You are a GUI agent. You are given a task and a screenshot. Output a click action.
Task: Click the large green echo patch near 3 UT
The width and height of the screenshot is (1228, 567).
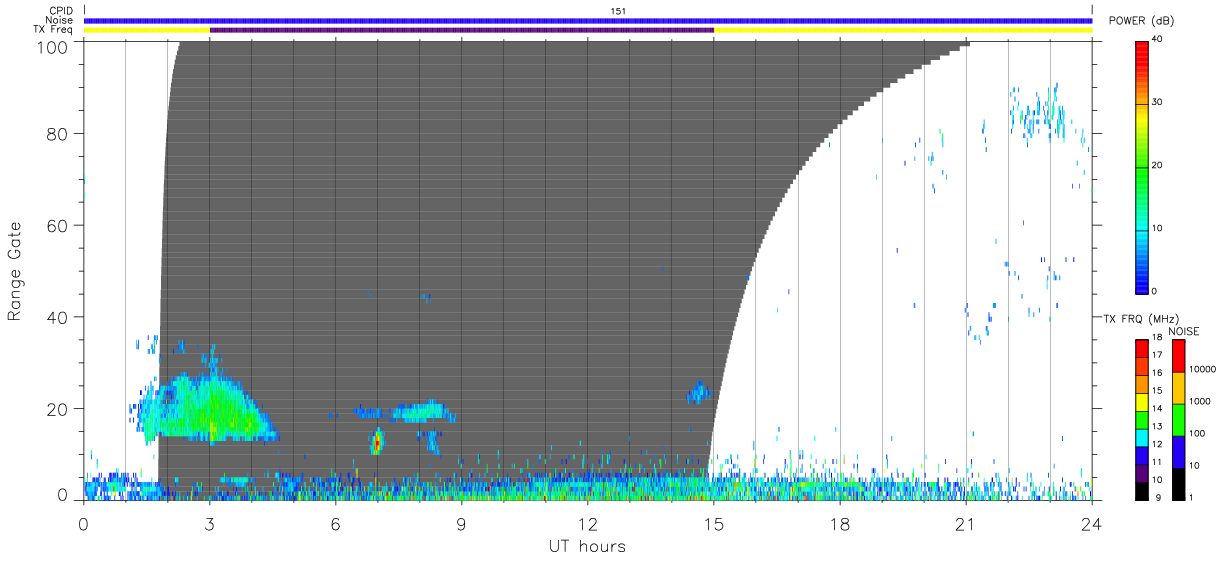[205, 408]
